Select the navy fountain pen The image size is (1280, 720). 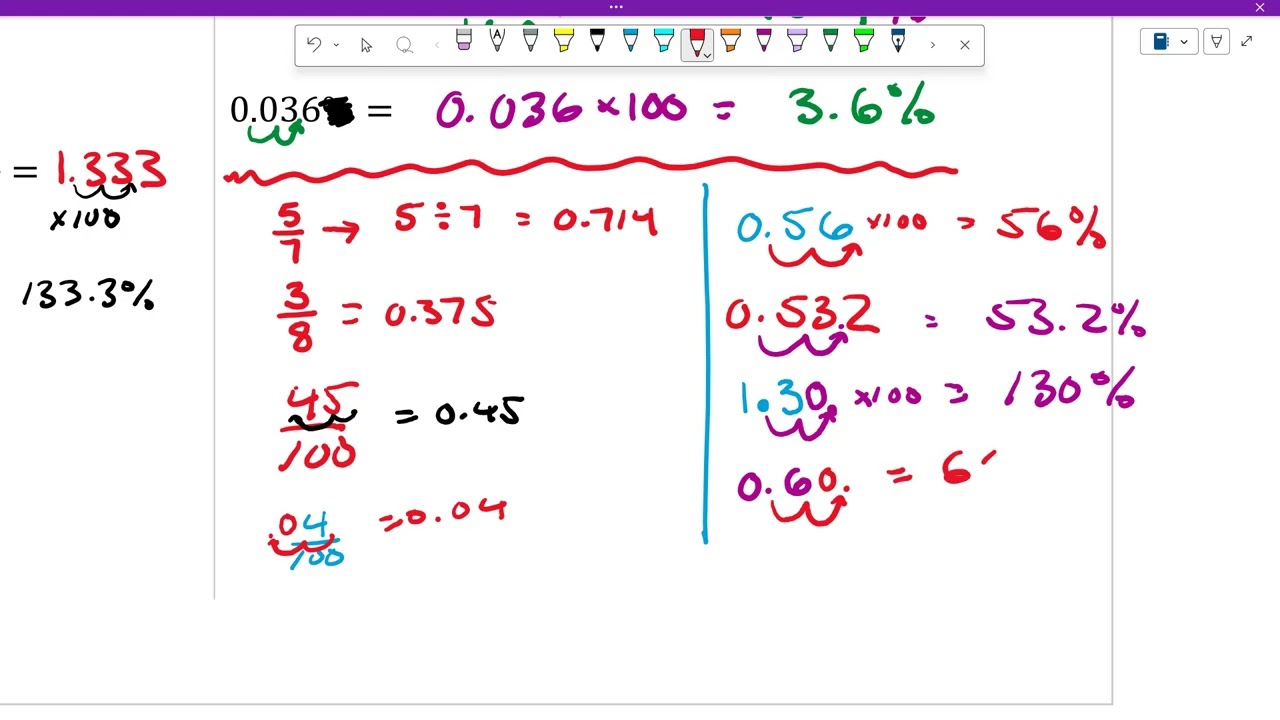[x=897, y=41]
